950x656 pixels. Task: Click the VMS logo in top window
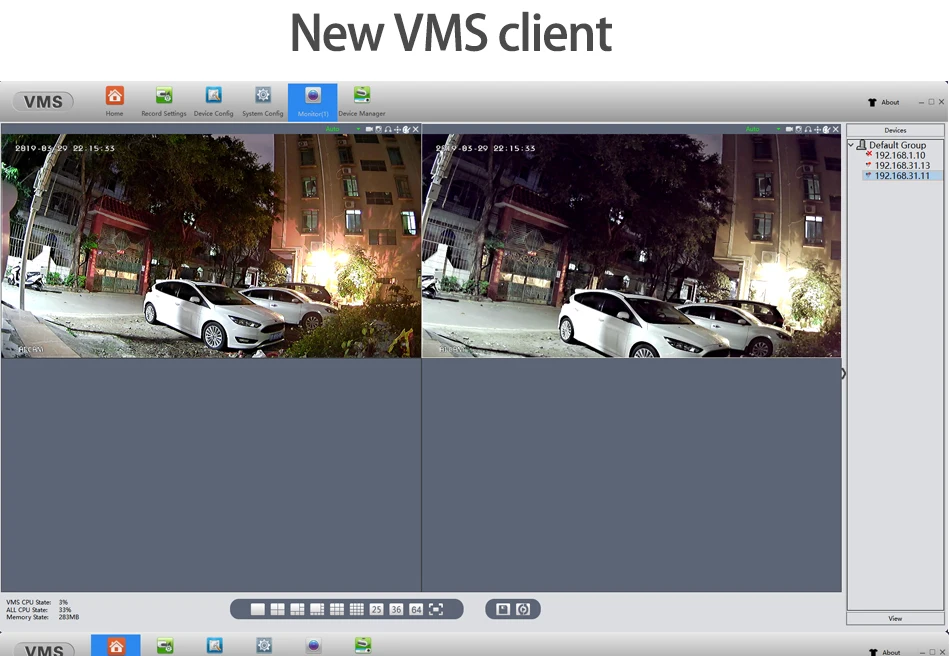coord(43,102)
